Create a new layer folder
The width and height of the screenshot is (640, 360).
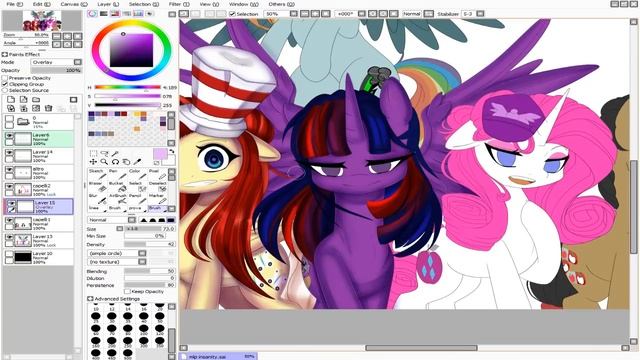coord(36,100)
